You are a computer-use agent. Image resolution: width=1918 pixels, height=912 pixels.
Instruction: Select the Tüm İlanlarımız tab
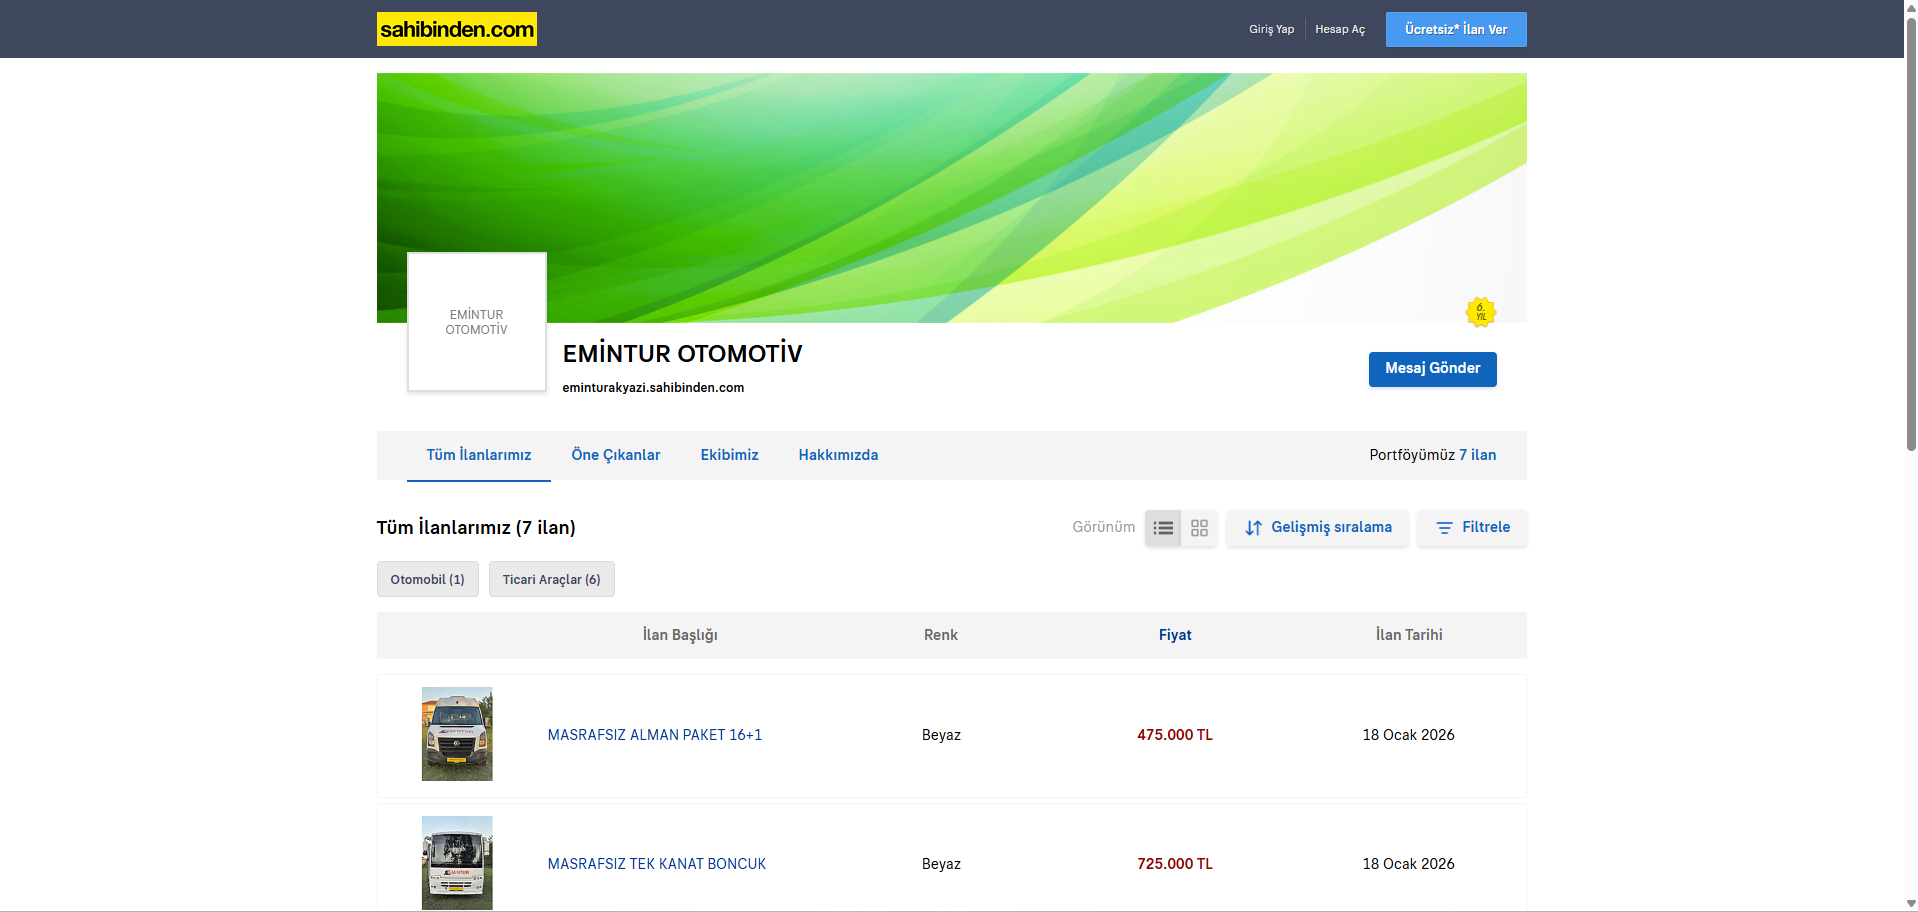click(479, 455)
